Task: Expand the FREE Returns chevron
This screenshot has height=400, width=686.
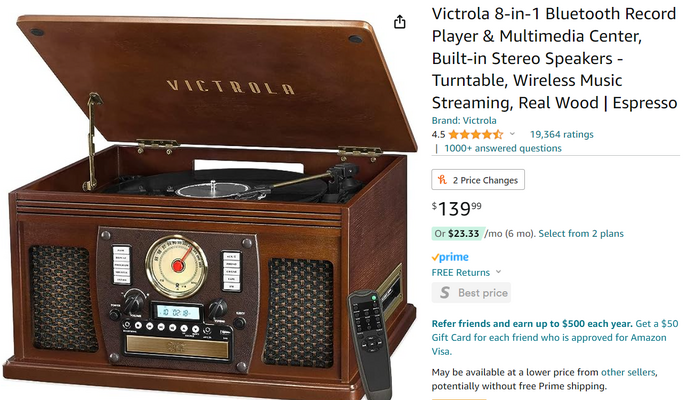Action: pyautogui.click(x=498, y=272)
